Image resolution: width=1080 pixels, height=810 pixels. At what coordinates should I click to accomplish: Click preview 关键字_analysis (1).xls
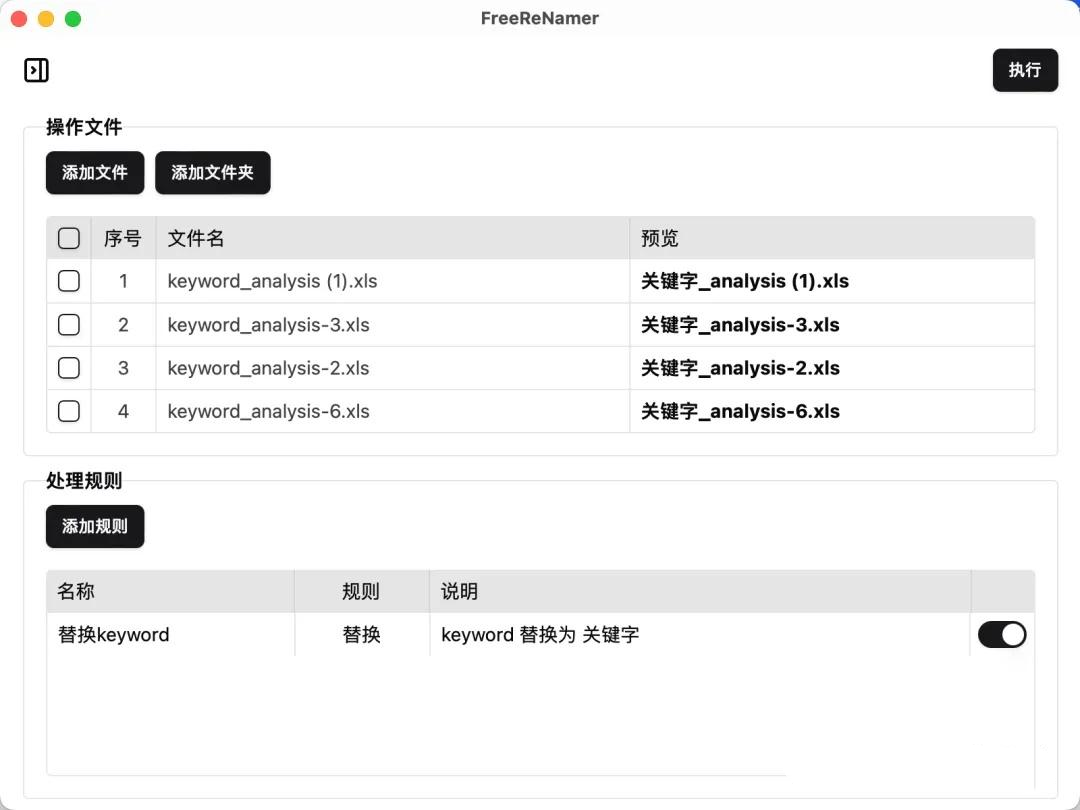(745, 281)
